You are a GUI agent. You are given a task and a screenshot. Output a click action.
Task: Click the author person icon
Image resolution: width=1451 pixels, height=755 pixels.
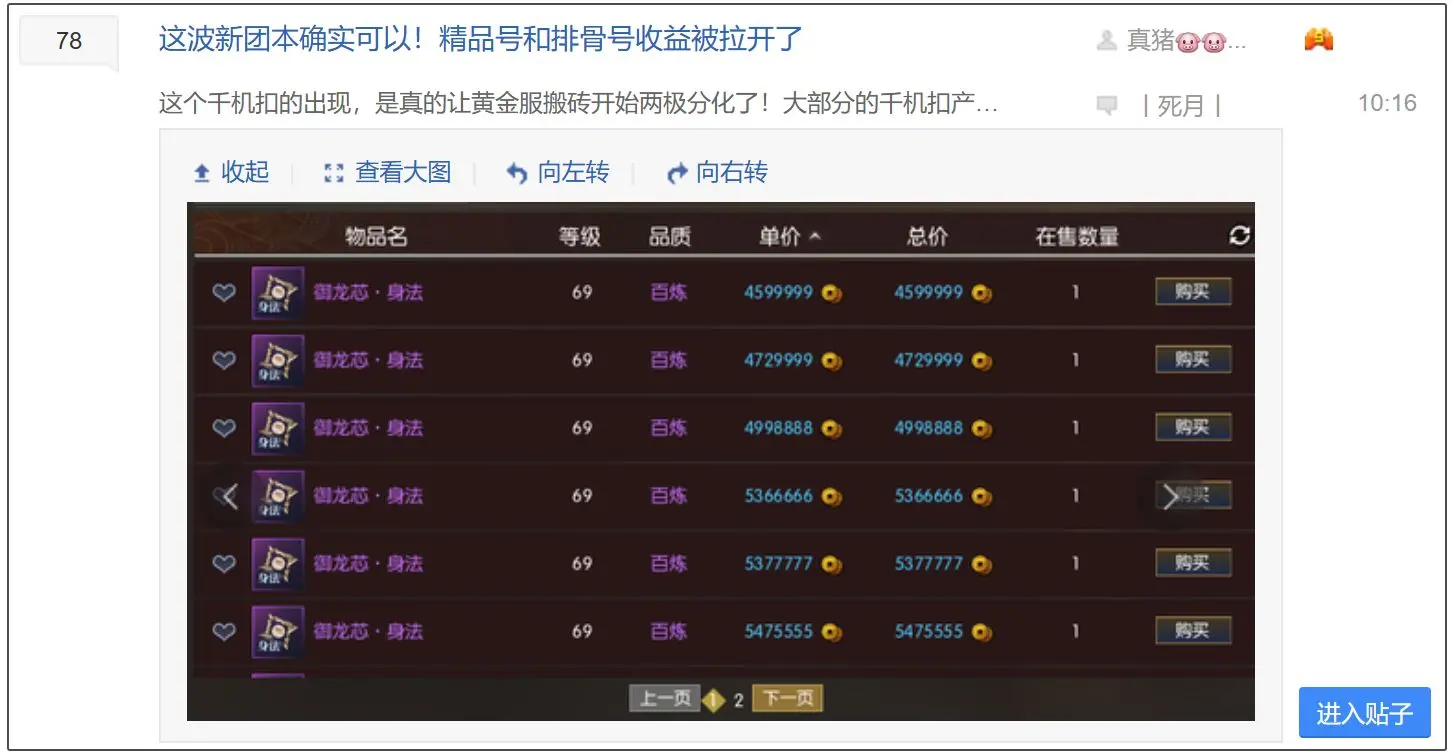click(1107, 41)
